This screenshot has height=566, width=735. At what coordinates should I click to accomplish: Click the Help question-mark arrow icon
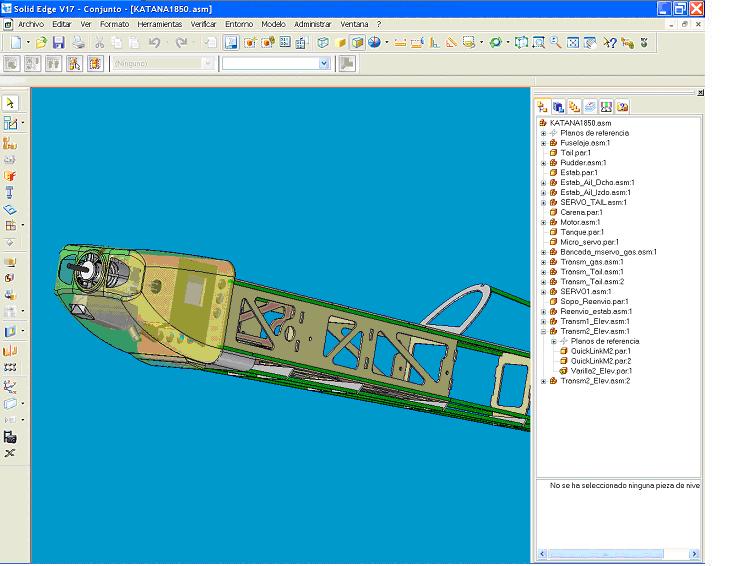(609, 43)
